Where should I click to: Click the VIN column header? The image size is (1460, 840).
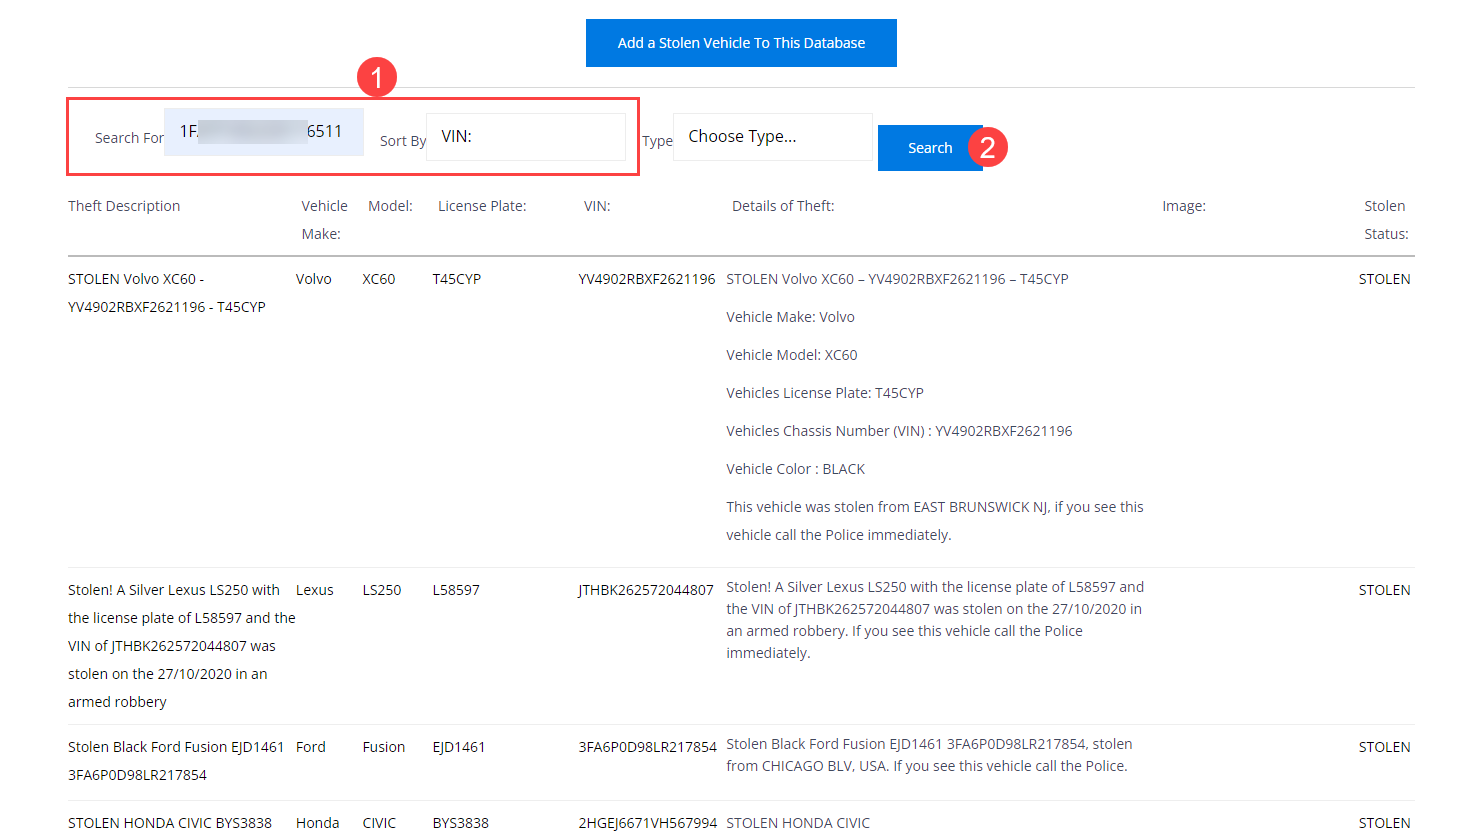pyautogui.click(x=597, y=206)
